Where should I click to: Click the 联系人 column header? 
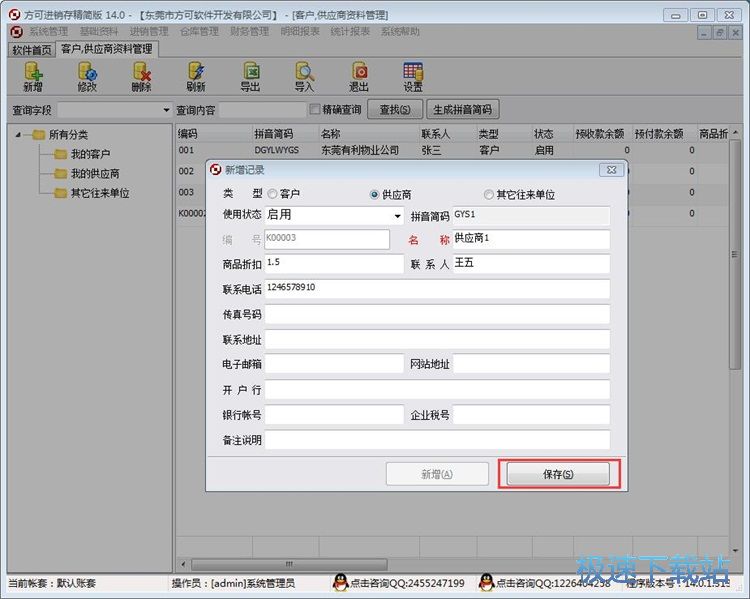pos(448,134)
